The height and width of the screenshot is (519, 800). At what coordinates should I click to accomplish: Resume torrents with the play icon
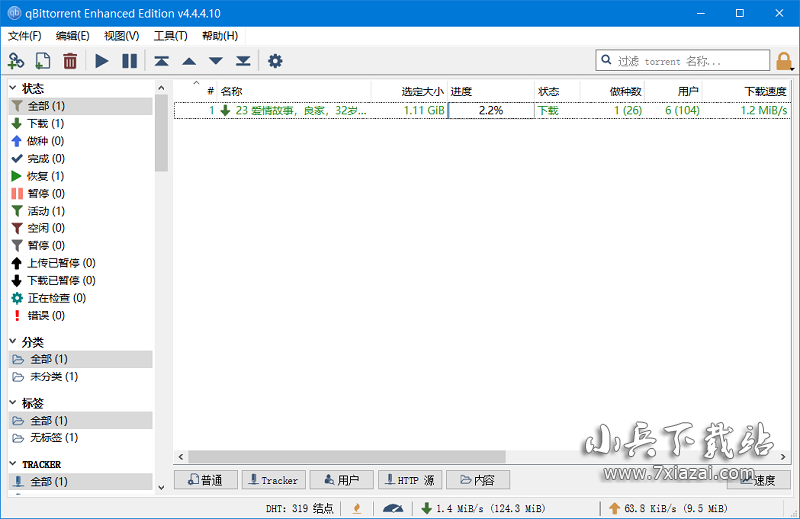click(x=102, y=61)
